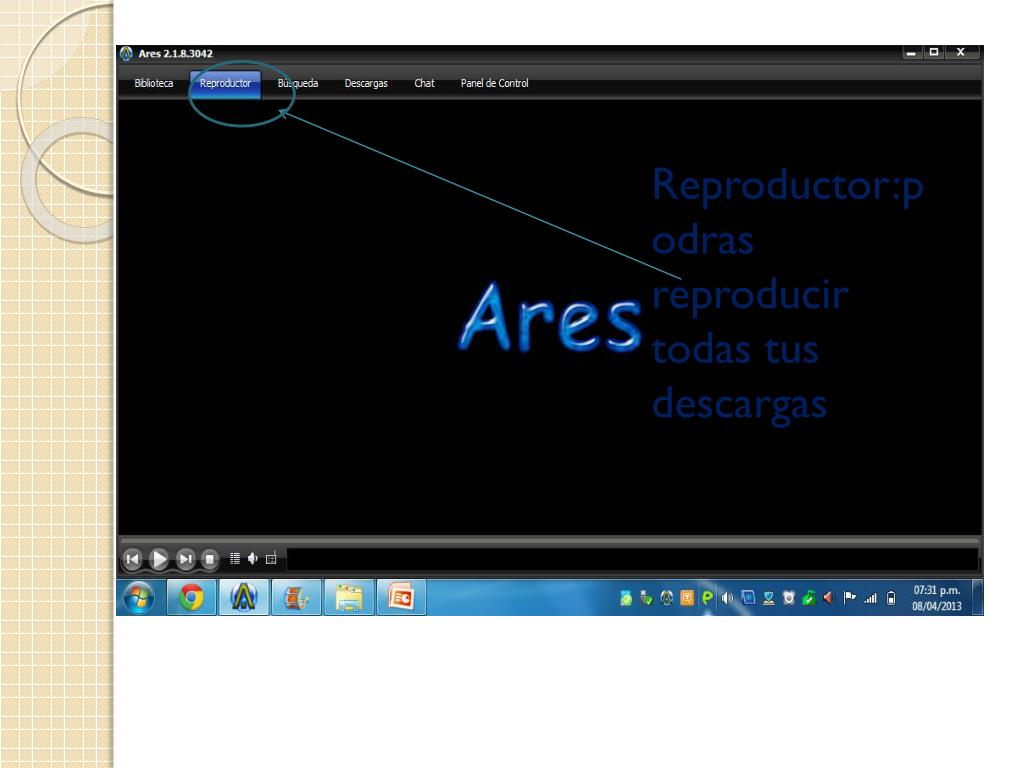Viewport: 1024px width, 768px height.
Task: Minimize the Ares window
Action: (911, 52)
